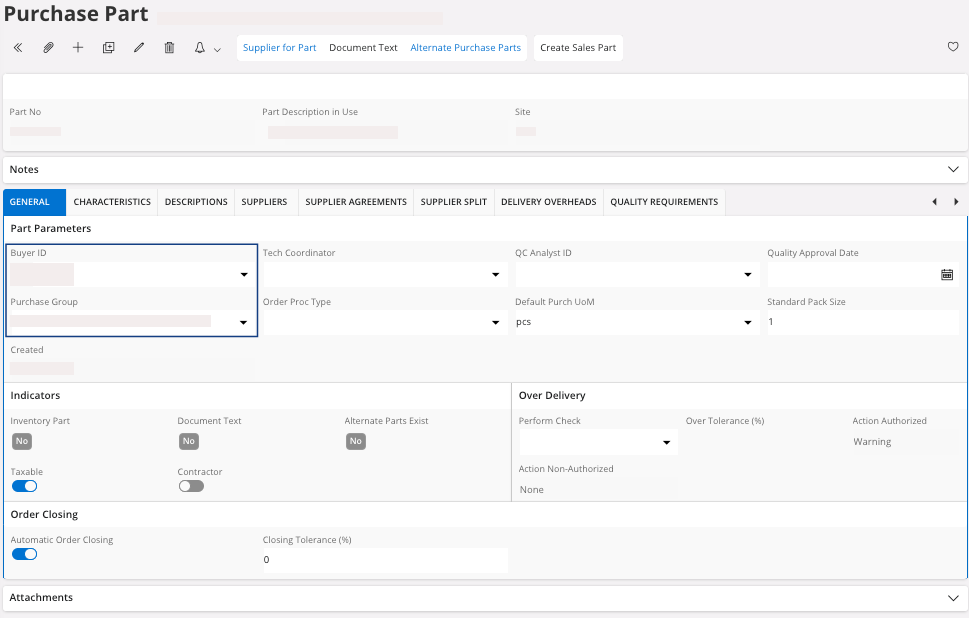Click the plus icon to add new record
The image size is (969, 618).
pos(78,48)
